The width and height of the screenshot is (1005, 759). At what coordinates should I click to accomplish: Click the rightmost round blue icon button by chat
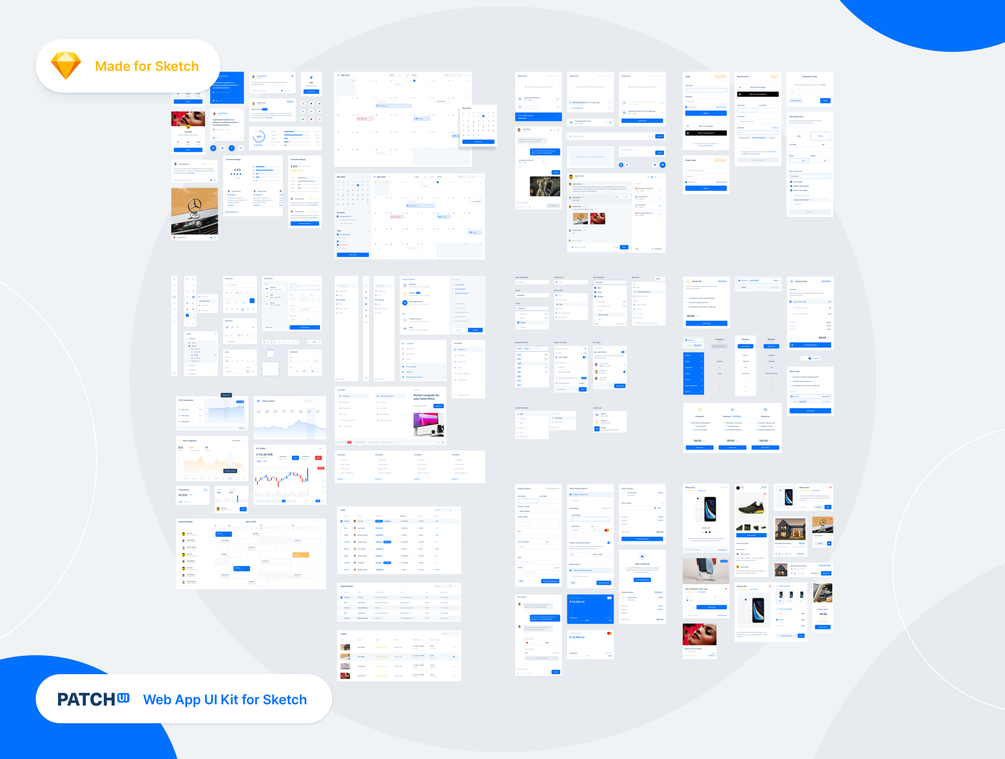662,165
